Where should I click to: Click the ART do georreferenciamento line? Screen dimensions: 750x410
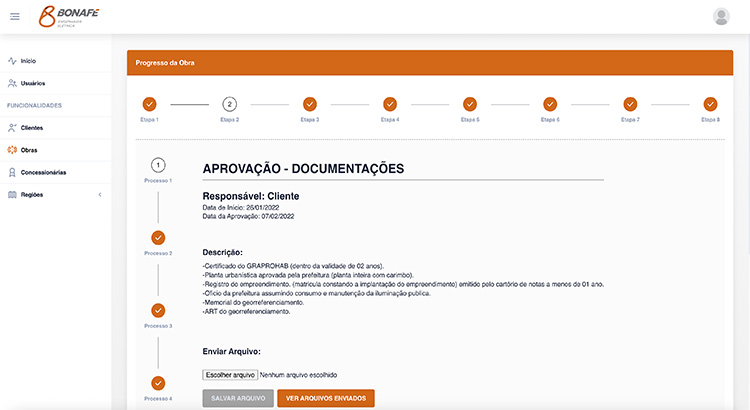pyautogui.click(x=246, y=311)
